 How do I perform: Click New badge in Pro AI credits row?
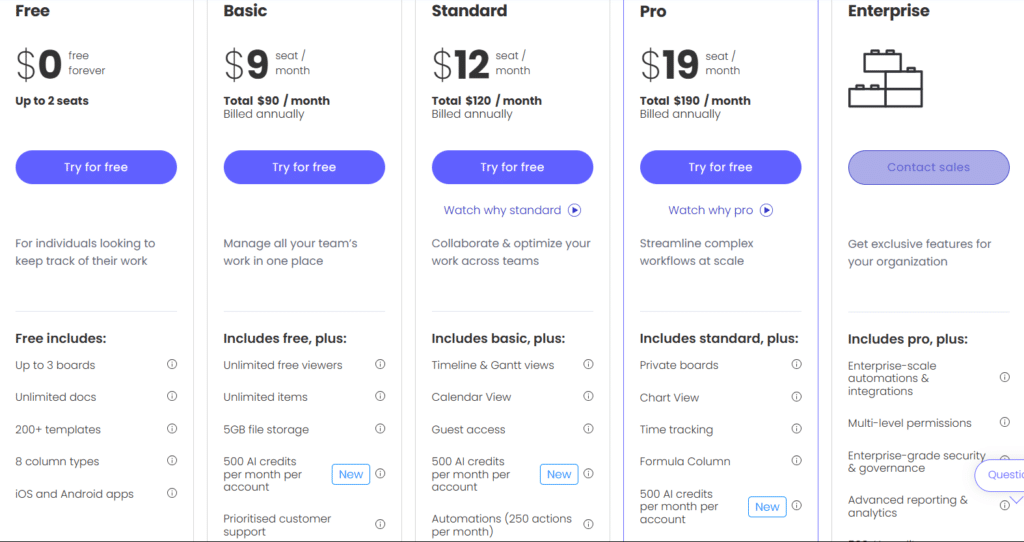point(767,507)
